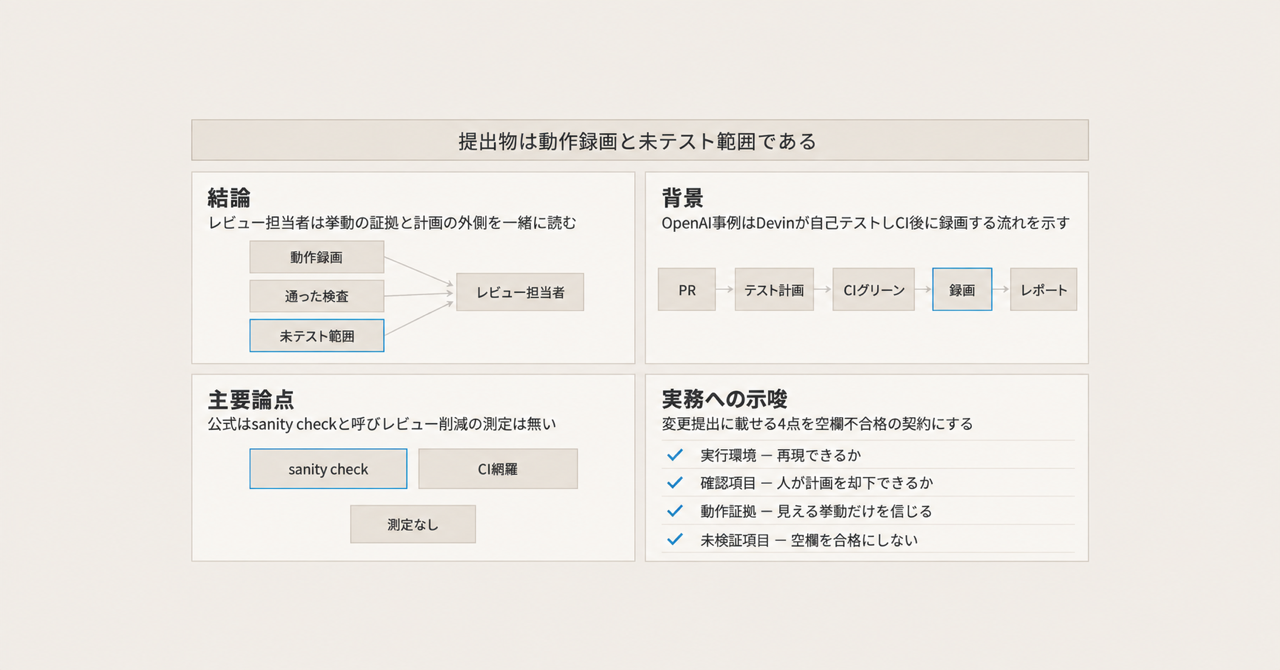
Task: Click the レポート step box
Action: click(x=1043, y=289)
